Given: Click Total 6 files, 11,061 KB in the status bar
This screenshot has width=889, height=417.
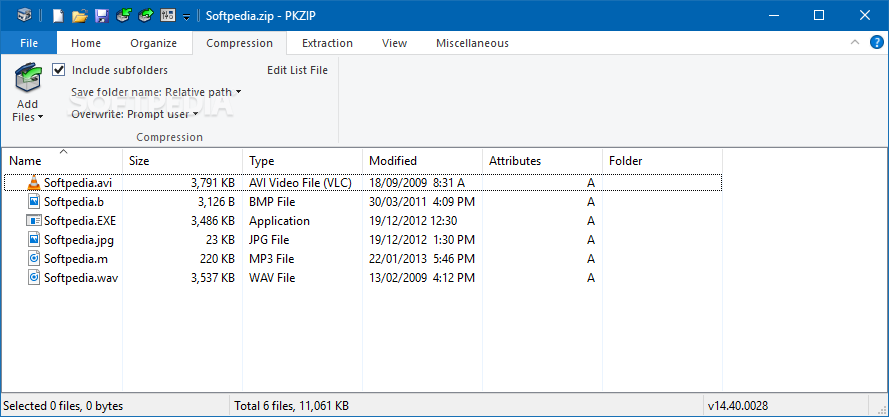Looking at the screenshot, I should click(x=291, y=406).
